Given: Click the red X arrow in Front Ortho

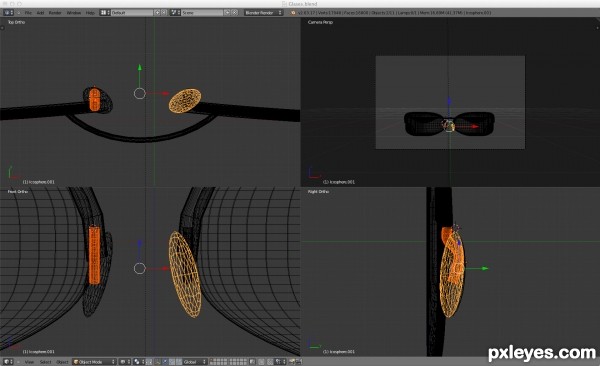Looking at the screenshot, I should [x=165, y=268].
